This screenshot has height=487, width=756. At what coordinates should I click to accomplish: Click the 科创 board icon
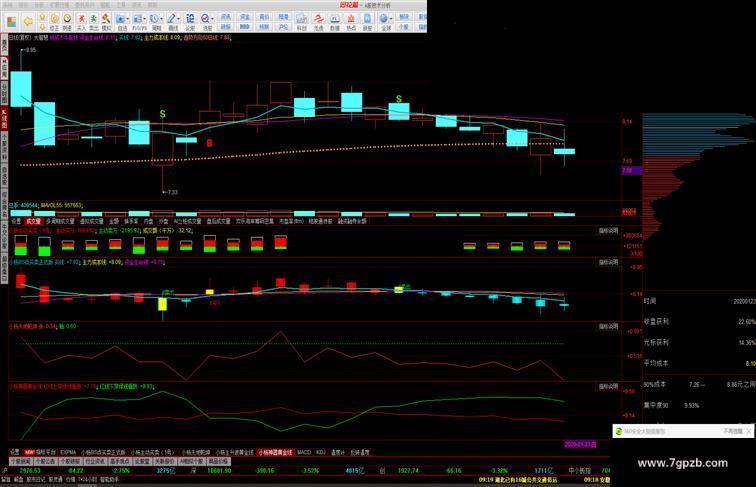pyautogui.click(x=301, y=22)
